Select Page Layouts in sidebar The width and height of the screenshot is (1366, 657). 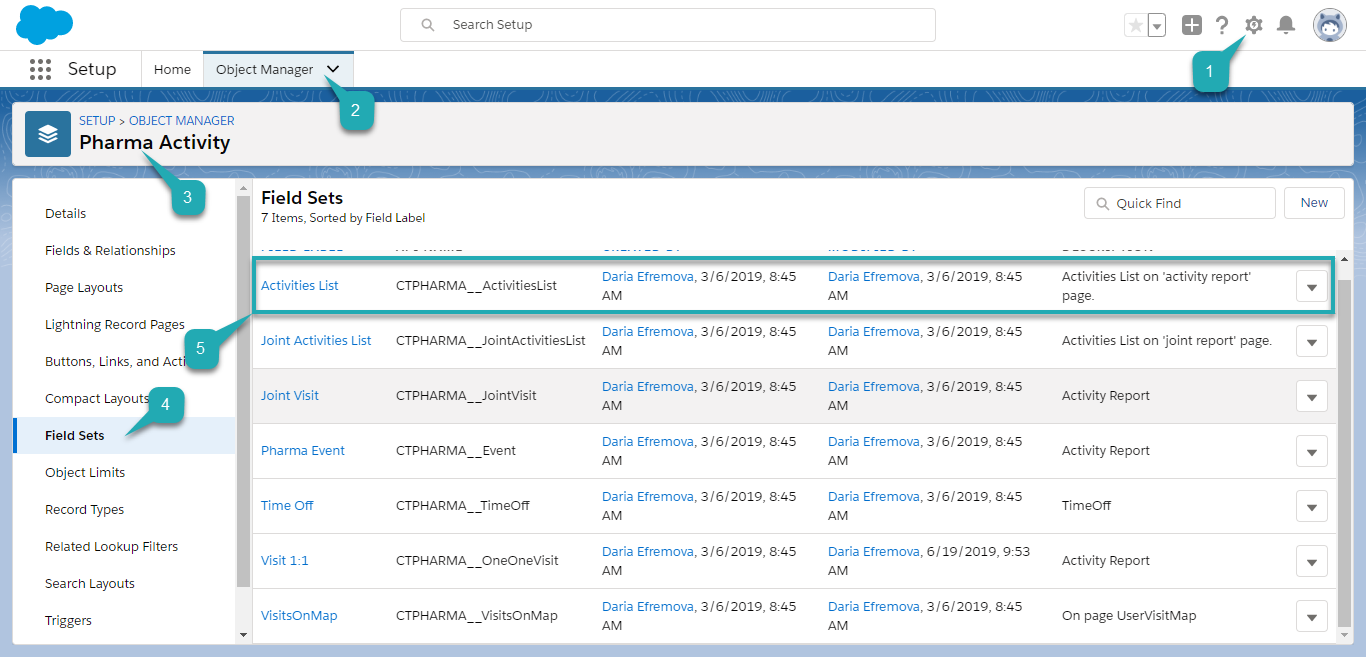click(84, 288)
